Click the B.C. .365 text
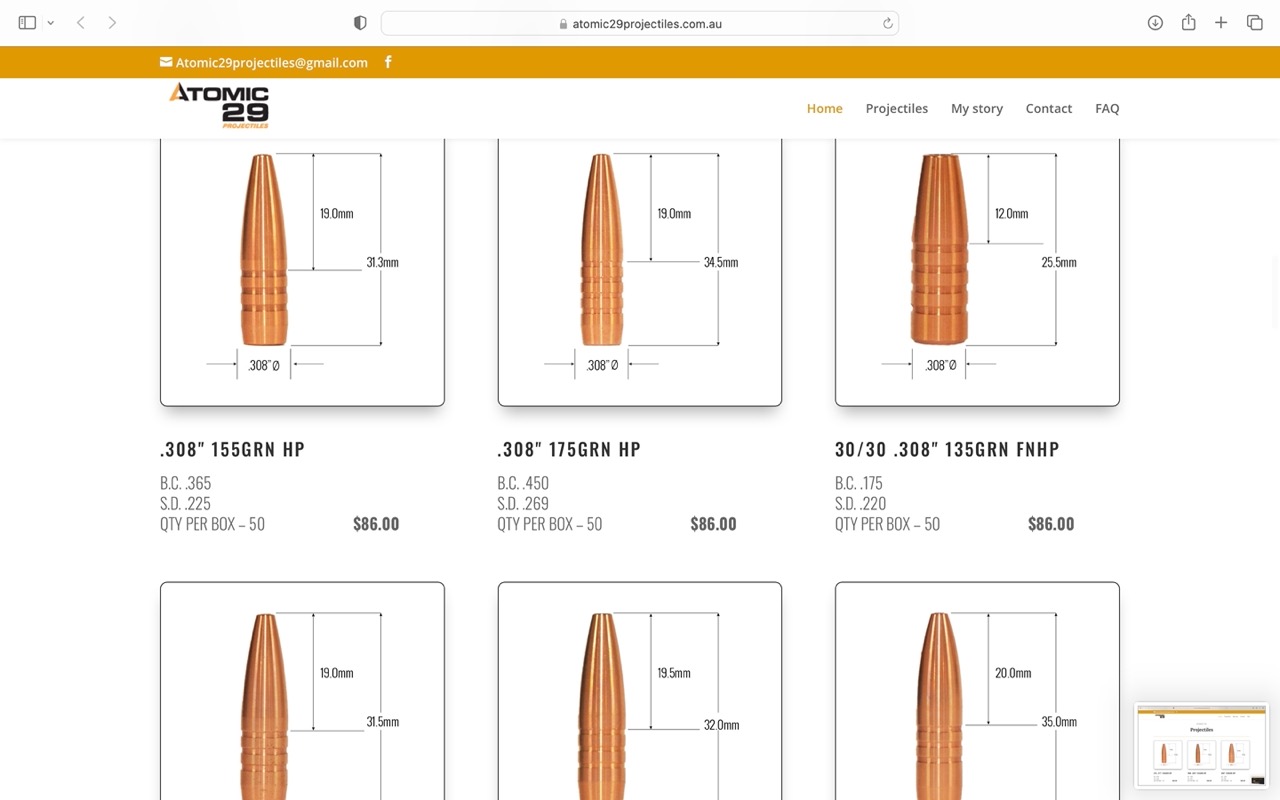This screenshot has height=800, width=1280. 185,483
